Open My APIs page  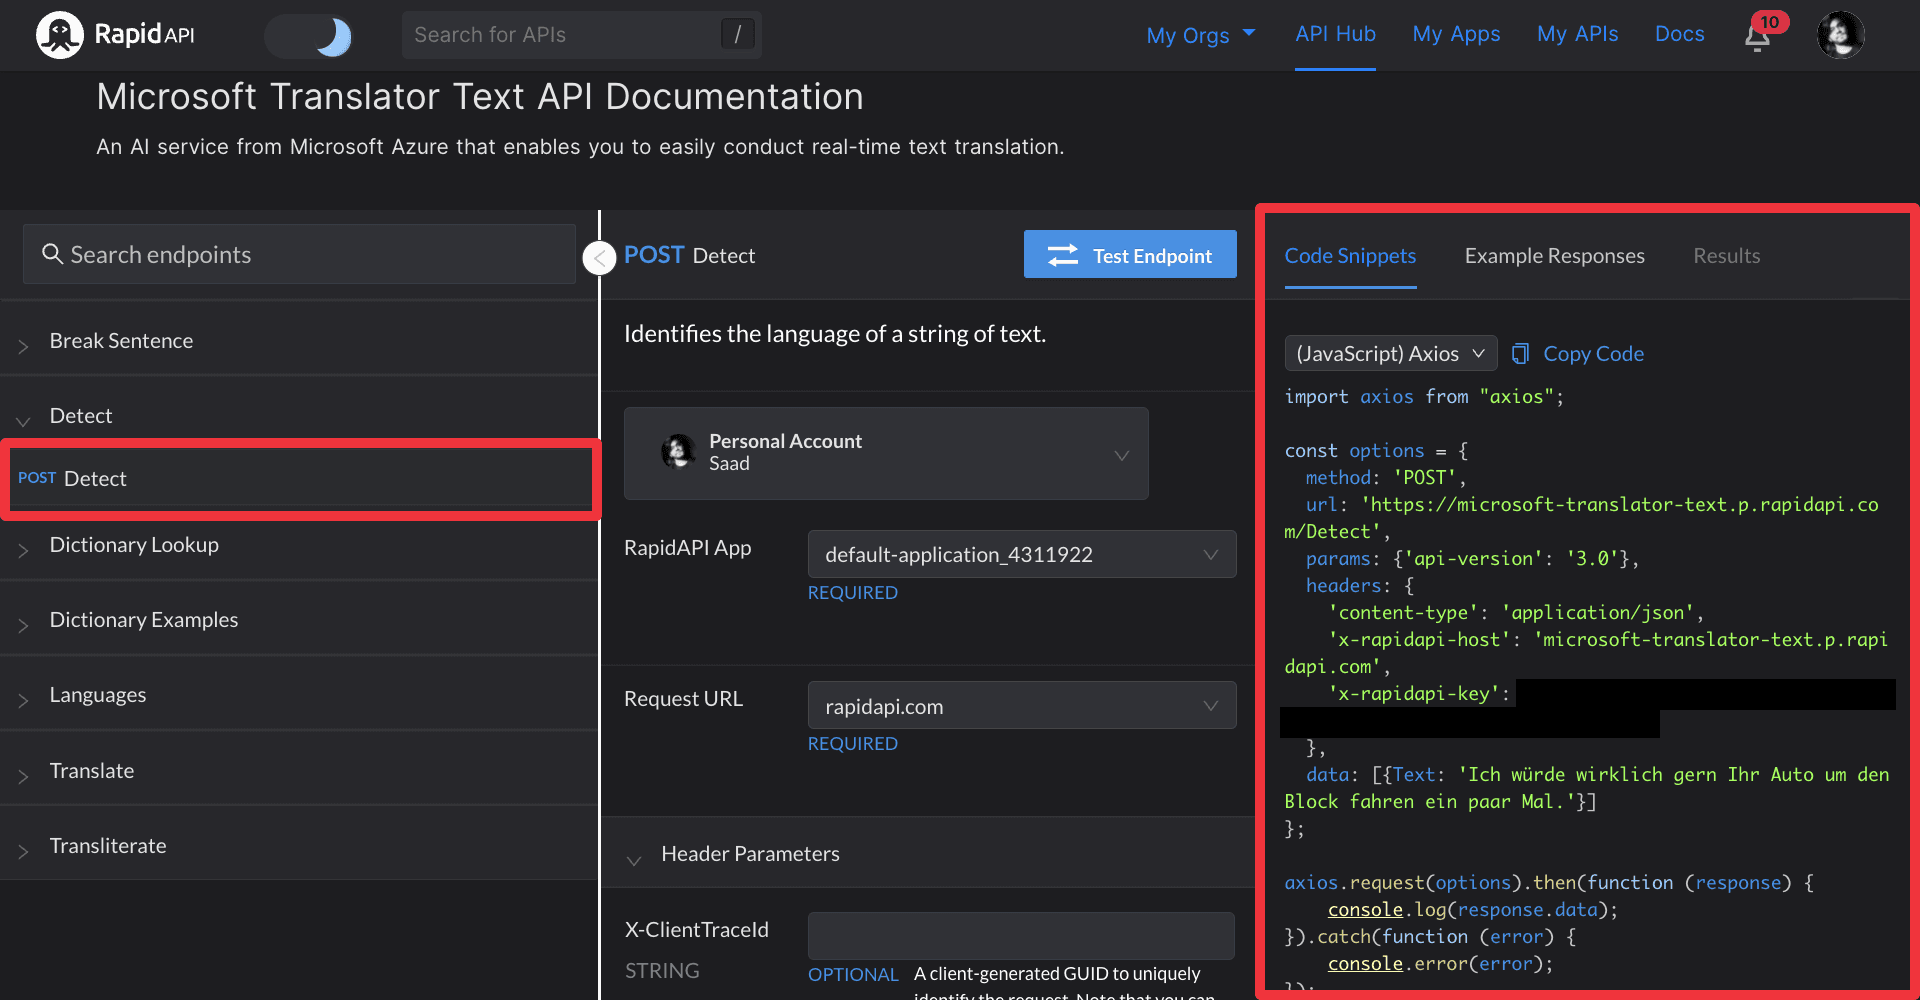point(1577,34)
